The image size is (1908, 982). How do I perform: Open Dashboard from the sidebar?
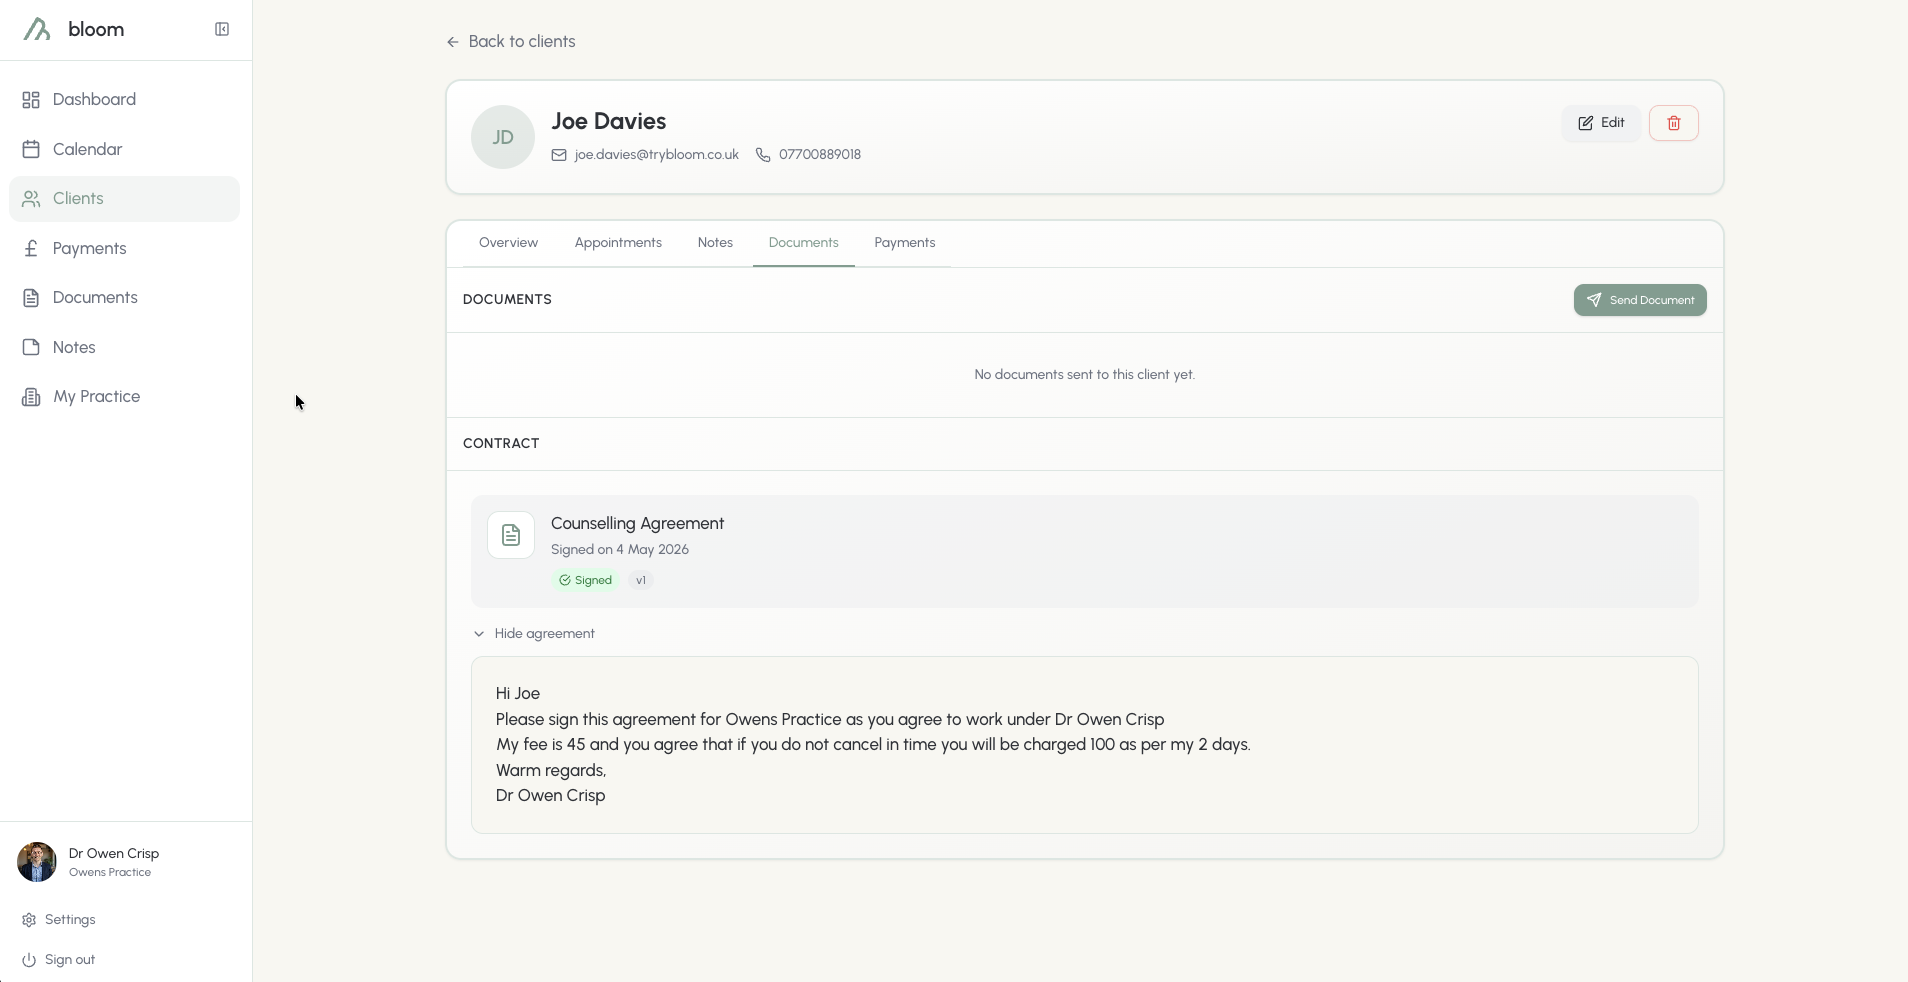coord(124,100)
